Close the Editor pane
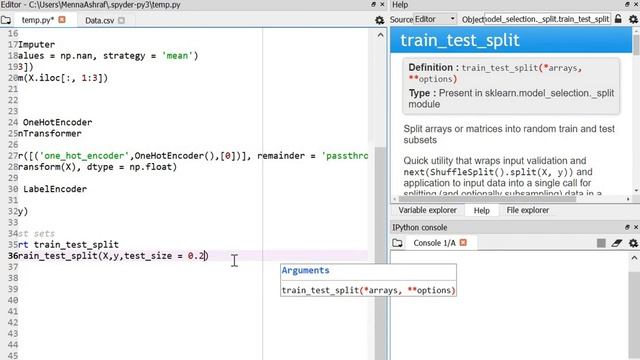The image size is (640, 360). tap(382, 4)
